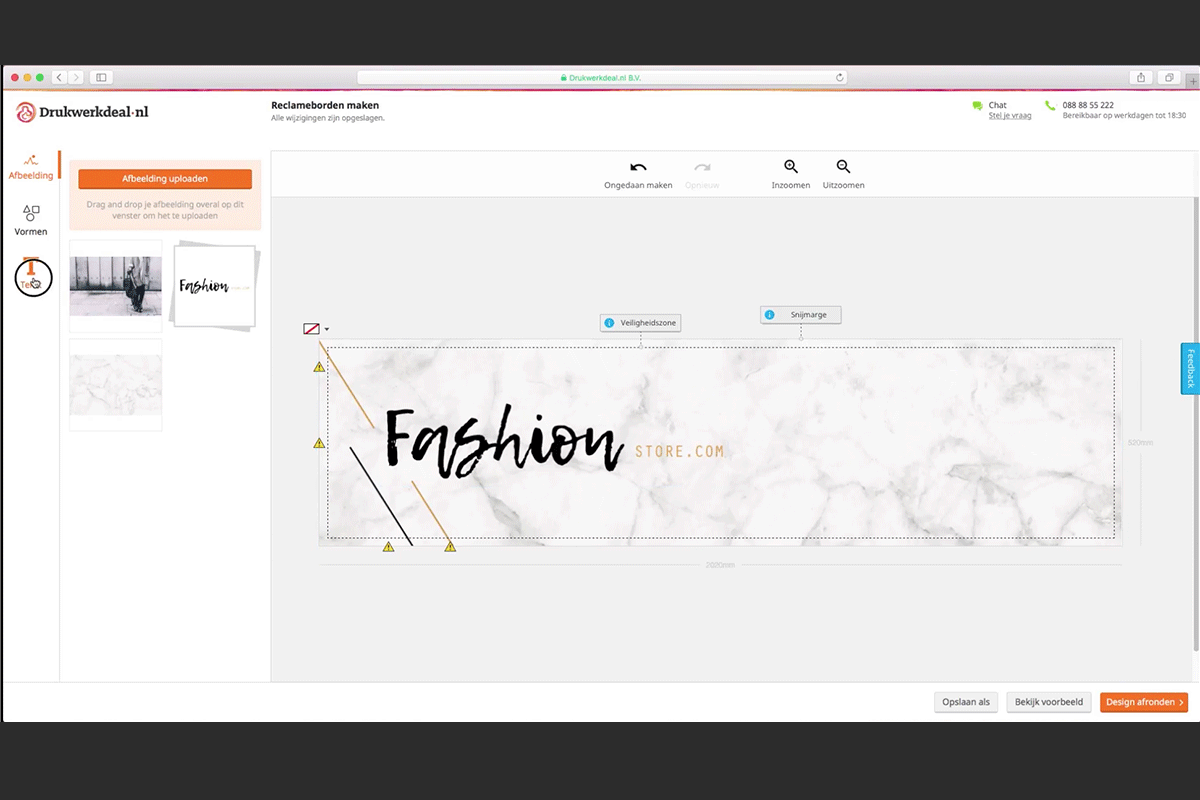Click Inzoomen magnifier icon
This screenshot has width=1200, height=800.
[x=791, y=168]
